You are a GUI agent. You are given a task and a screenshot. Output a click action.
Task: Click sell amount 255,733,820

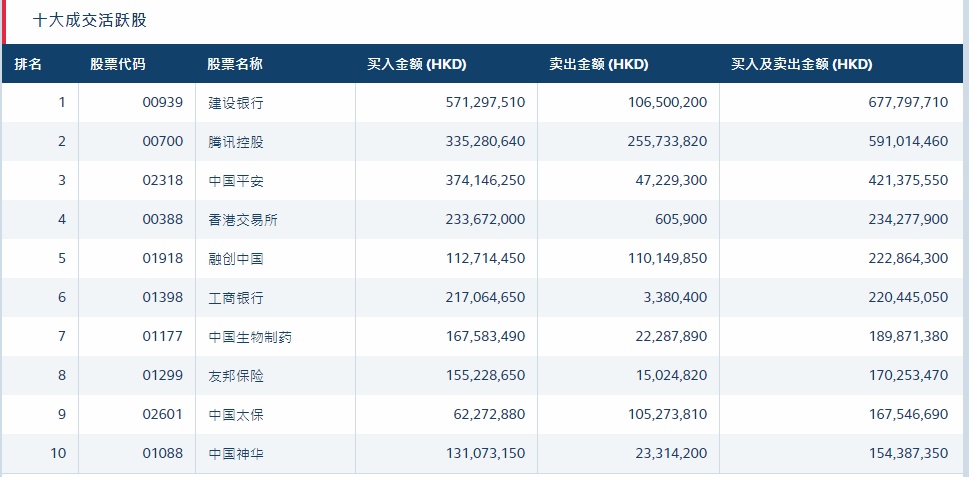pos(667,141)
